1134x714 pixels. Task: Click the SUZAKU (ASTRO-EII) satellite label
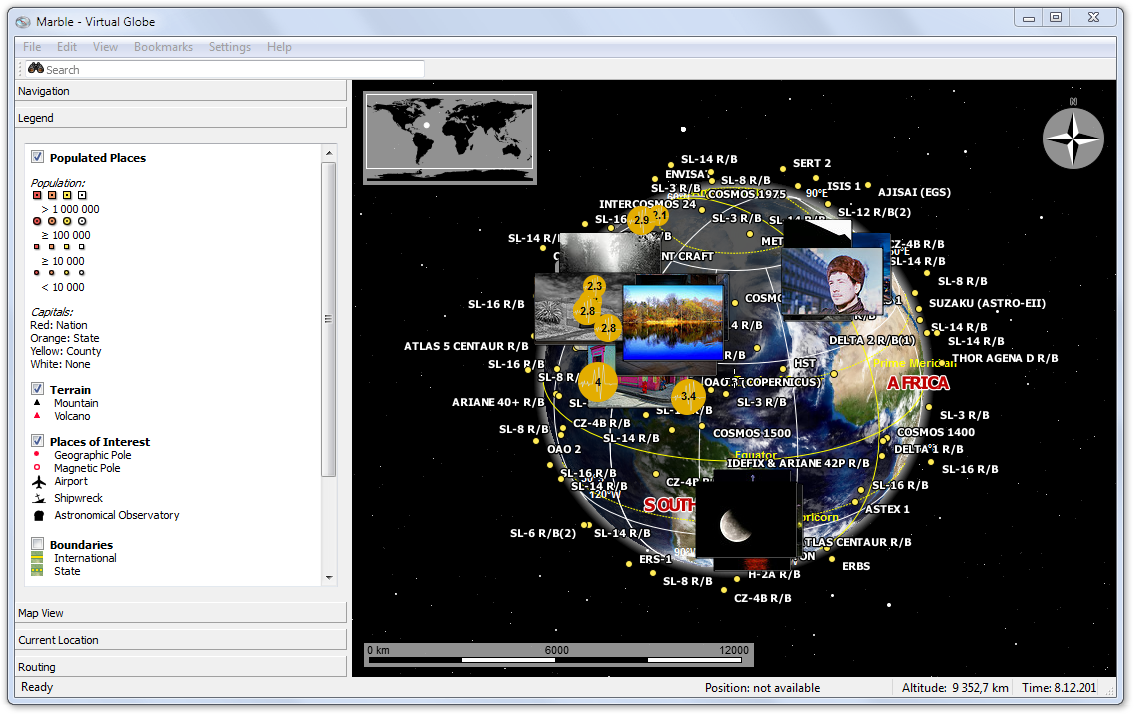(987, 303)
